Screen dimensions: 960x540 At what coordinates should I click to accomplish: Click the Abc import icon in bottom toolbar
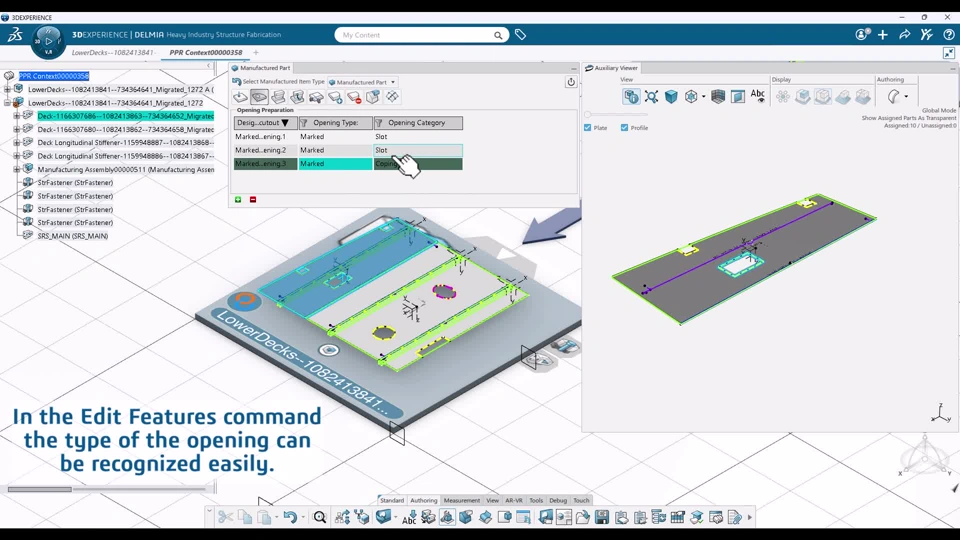point(409,517)
